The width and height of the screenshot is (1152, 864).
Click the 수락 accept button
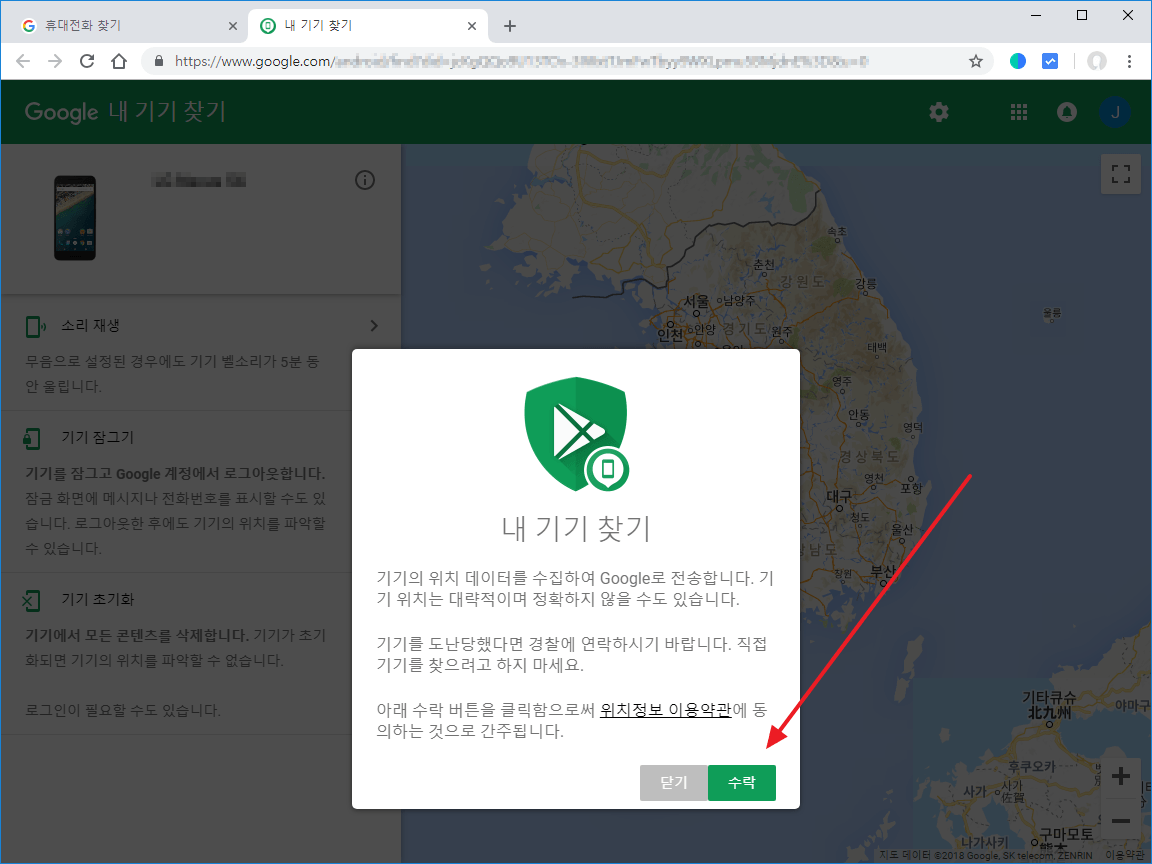pos(741,782)
